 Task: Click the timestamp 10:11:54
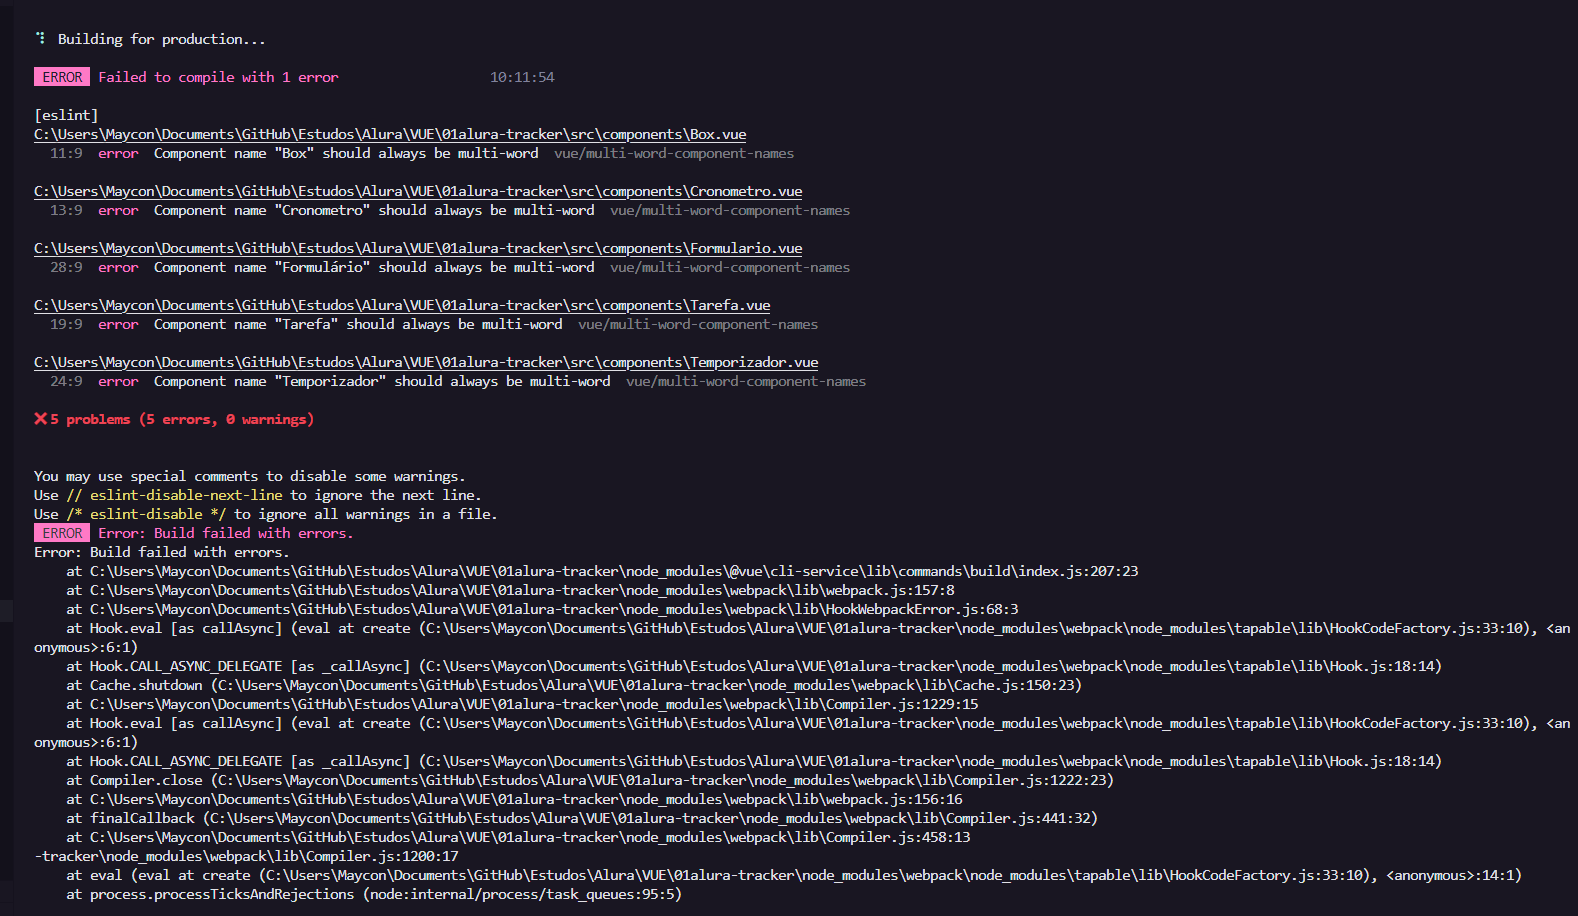click(522, 77)
